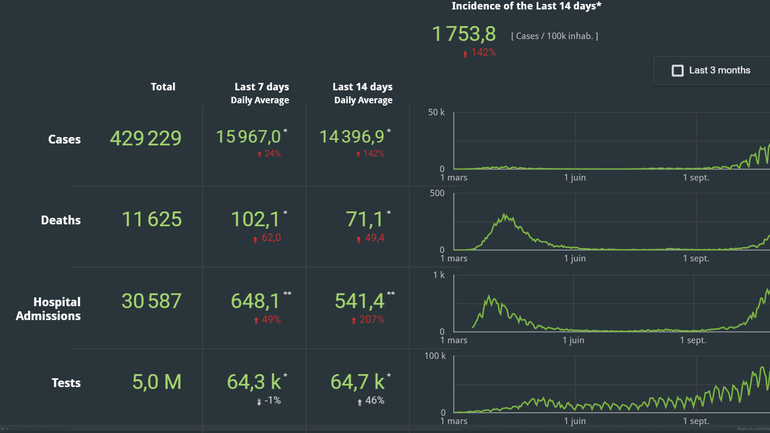The height and width of the screenshot is (433, 770).
Task: Click the down arrow beside -1% for Tests
Action: click(x=261, y=401)
